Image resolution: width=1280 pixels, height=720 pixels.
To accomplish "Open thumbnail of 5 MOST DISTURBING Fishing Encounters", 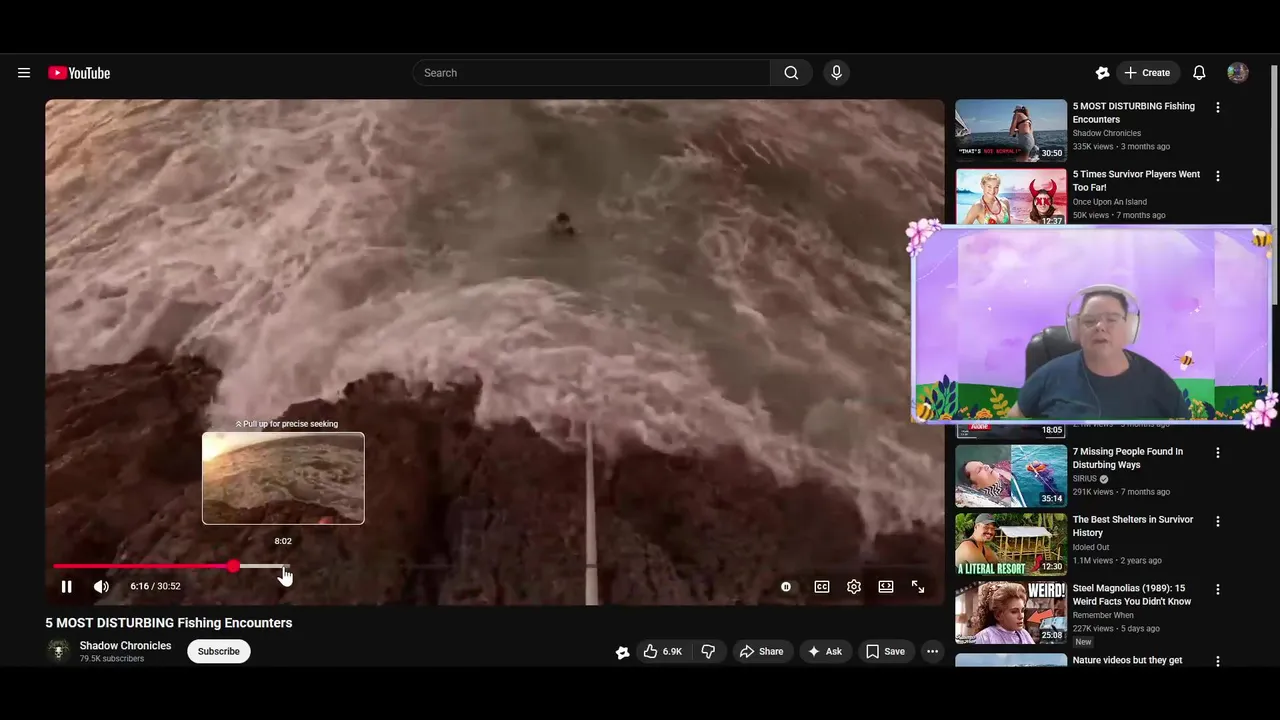I will (1011, 130).
